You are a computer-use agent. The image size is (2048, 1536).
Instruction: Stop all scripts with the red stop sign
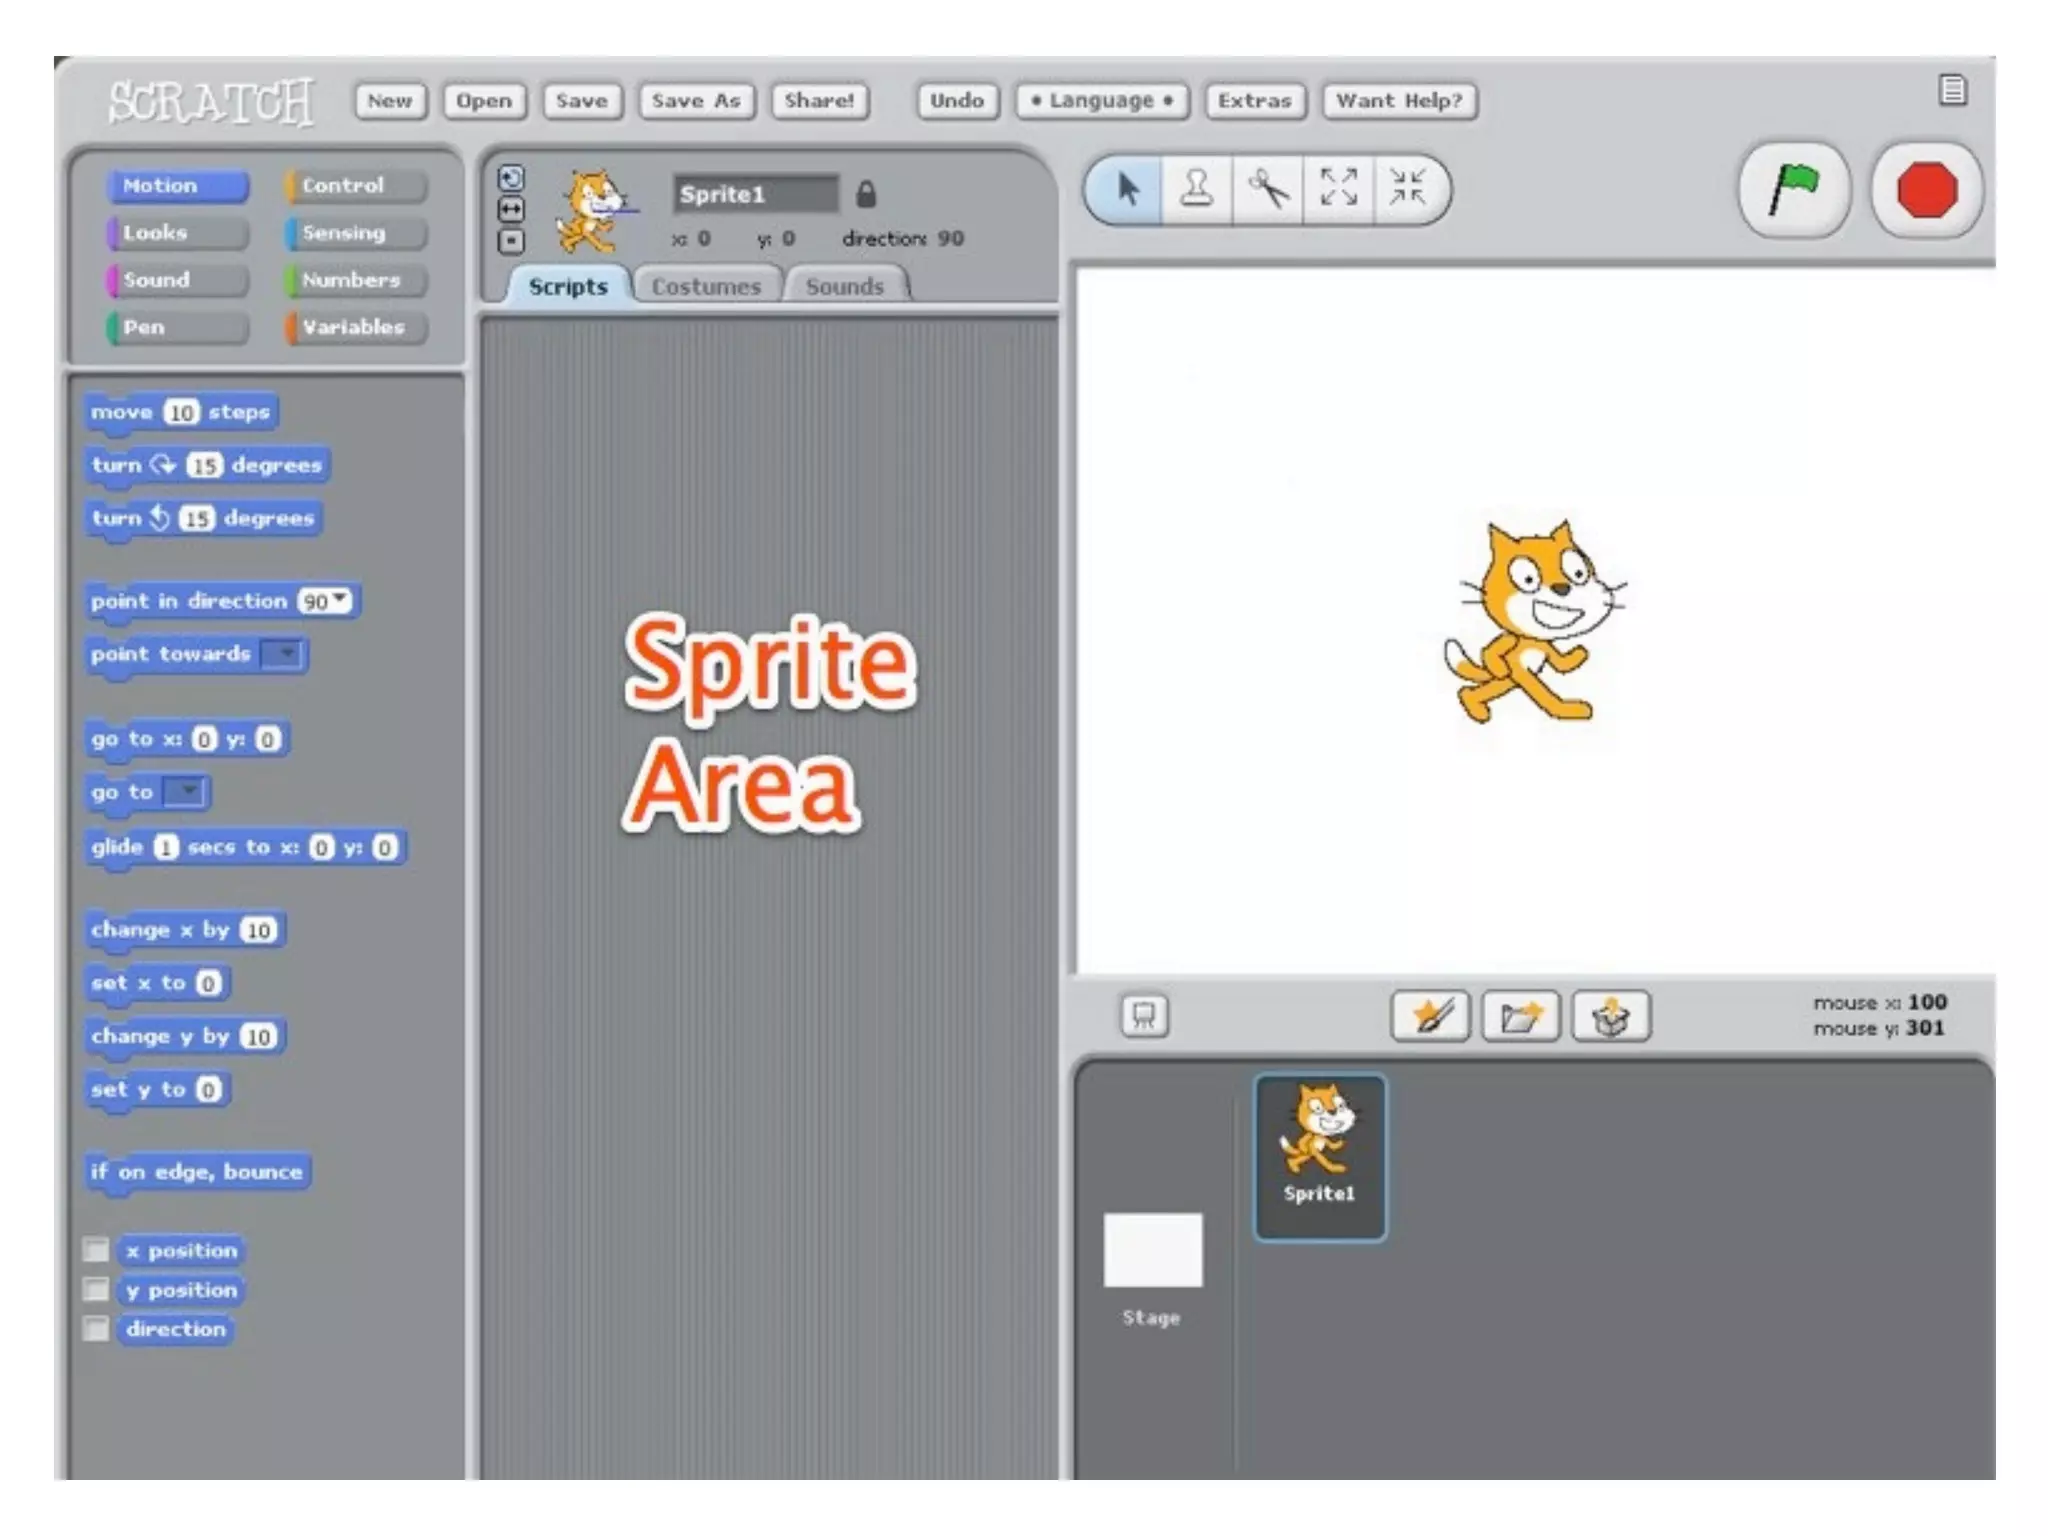pyautogui.click(x=1926, y=190)
